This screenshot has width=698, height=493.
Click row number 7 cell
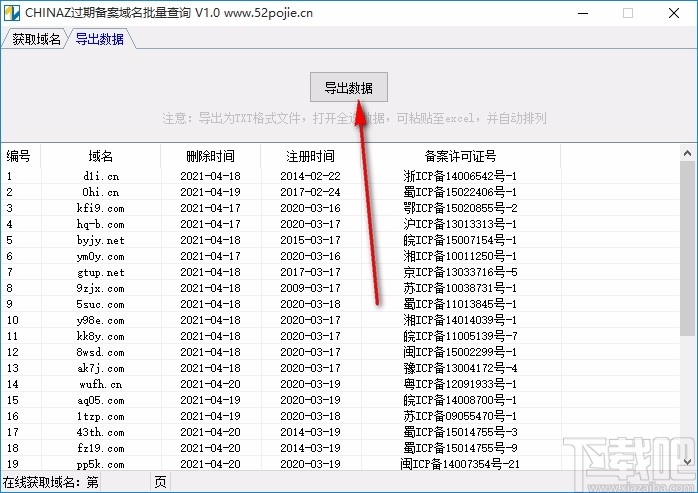[x=10, y=273]
